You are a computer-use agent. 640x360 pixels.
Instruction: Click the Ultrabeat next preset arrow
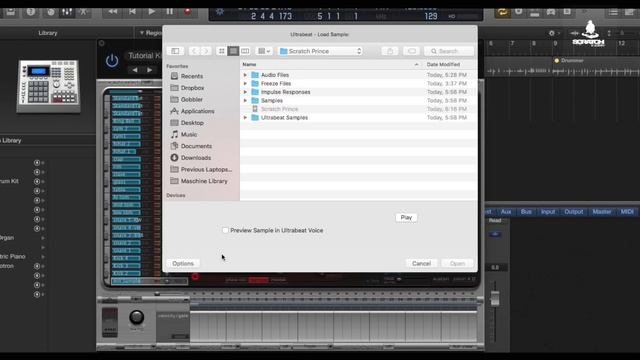click(x=150, y=70)
